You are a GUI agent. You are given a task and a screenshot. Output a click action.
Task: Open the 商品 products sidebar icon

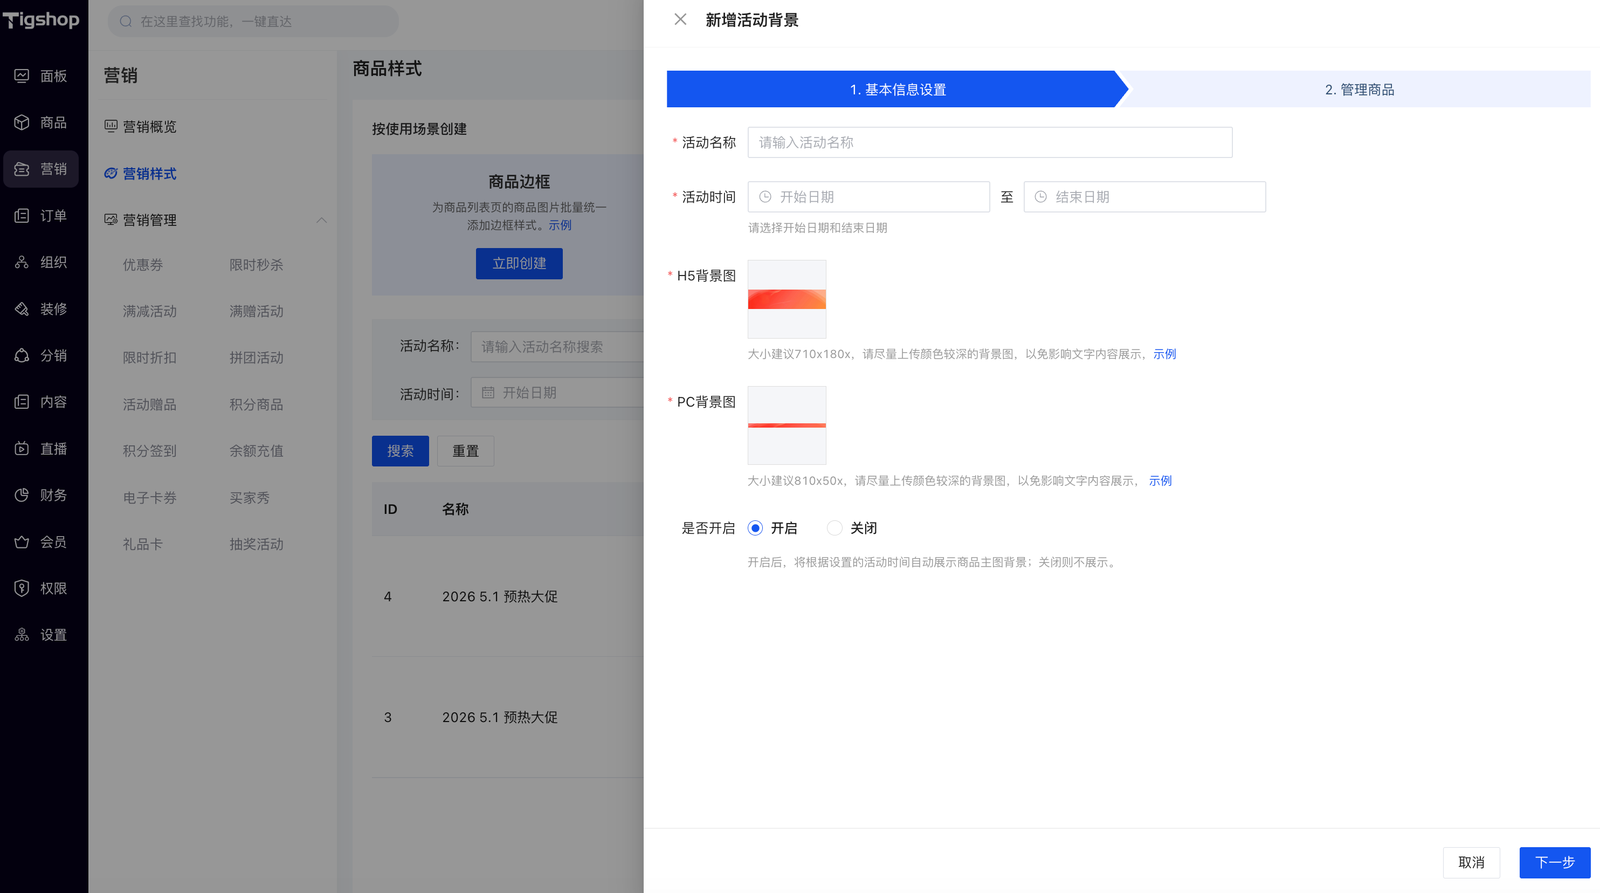22,122
